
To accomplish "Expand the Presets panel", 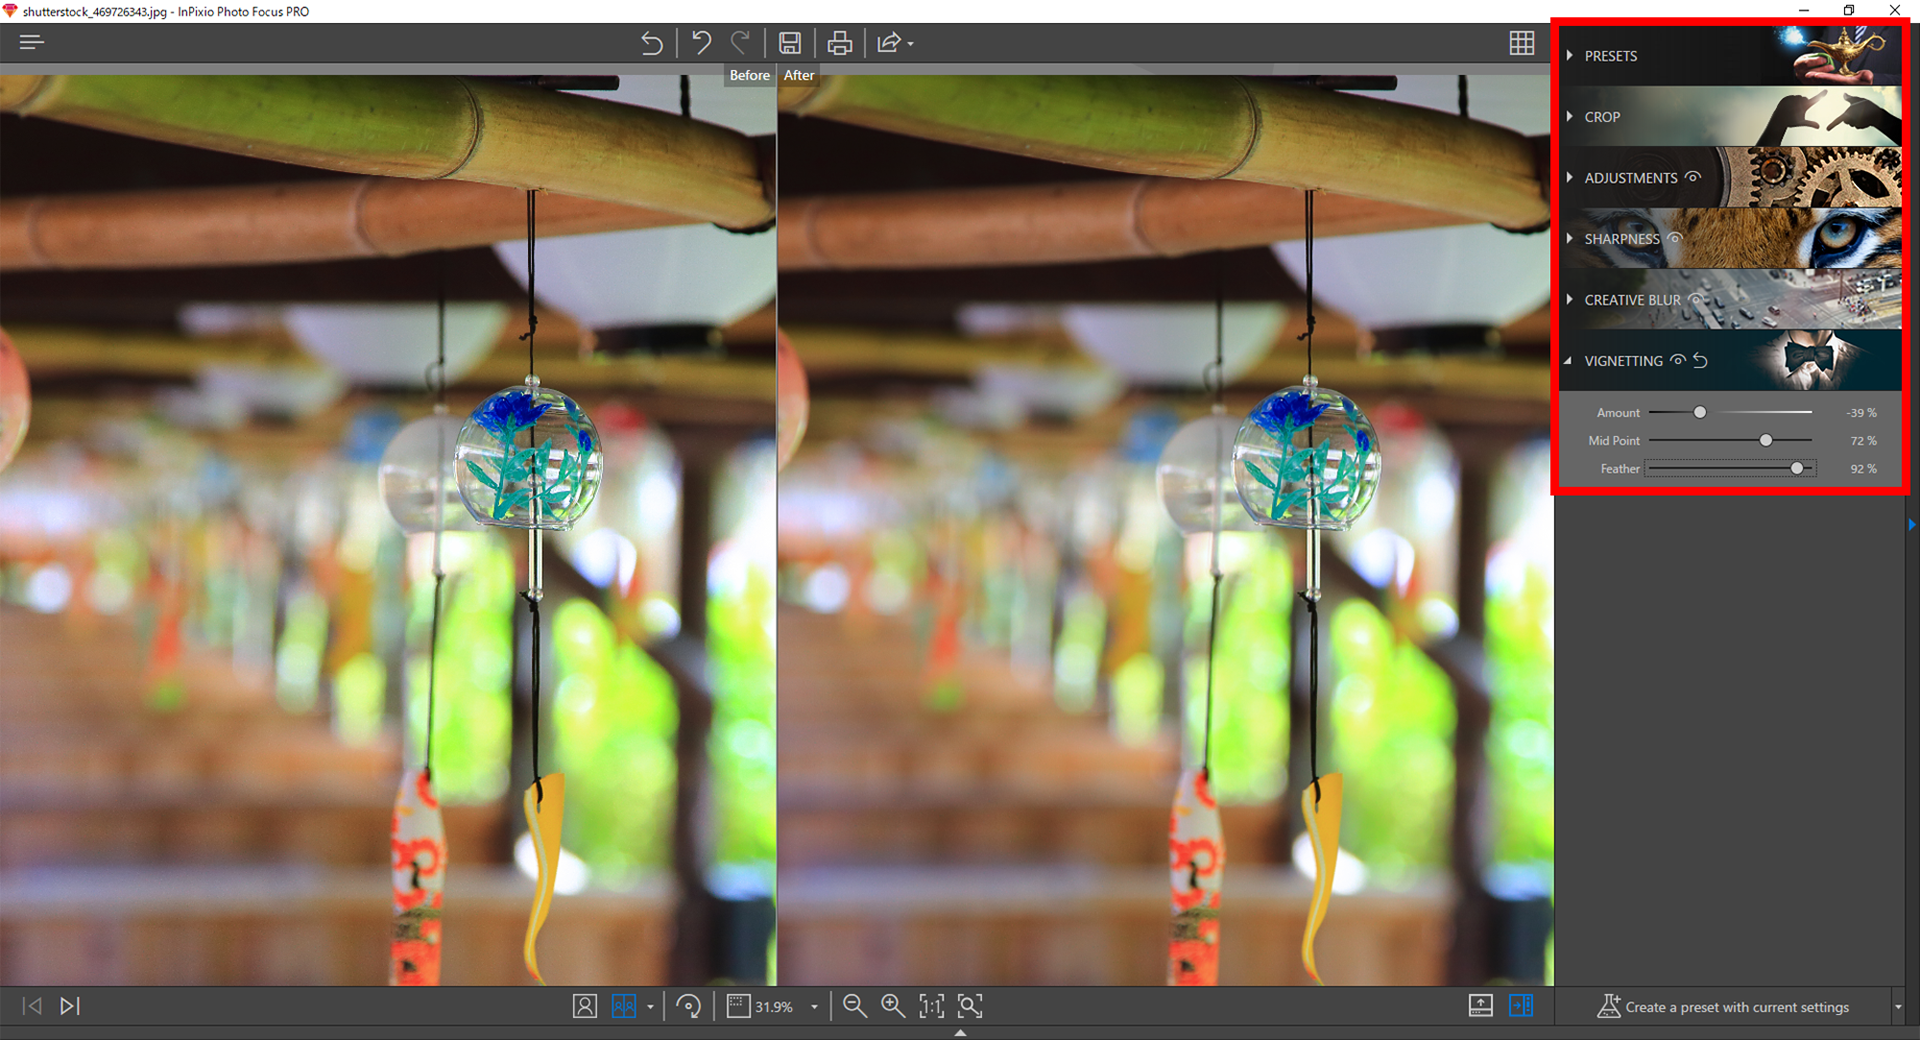I will (1611, 56).
